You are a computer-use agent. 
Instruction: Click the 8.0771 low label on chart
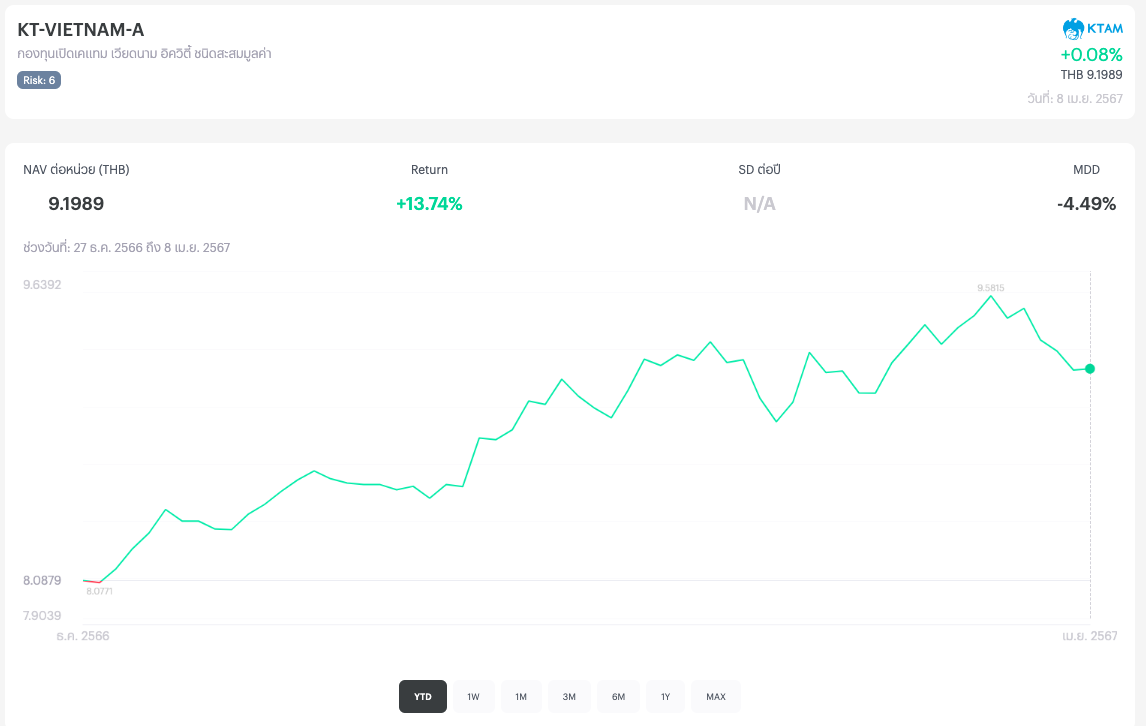tap(99, 591)
